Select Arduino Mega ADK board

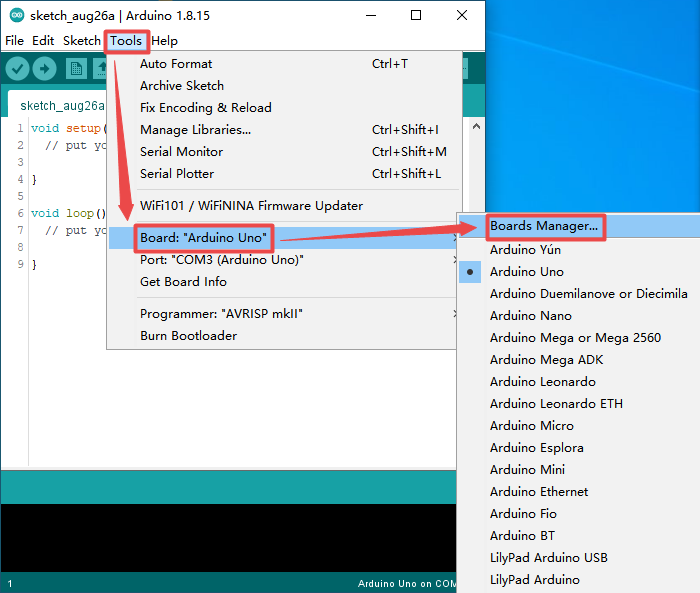click(579, 360)
